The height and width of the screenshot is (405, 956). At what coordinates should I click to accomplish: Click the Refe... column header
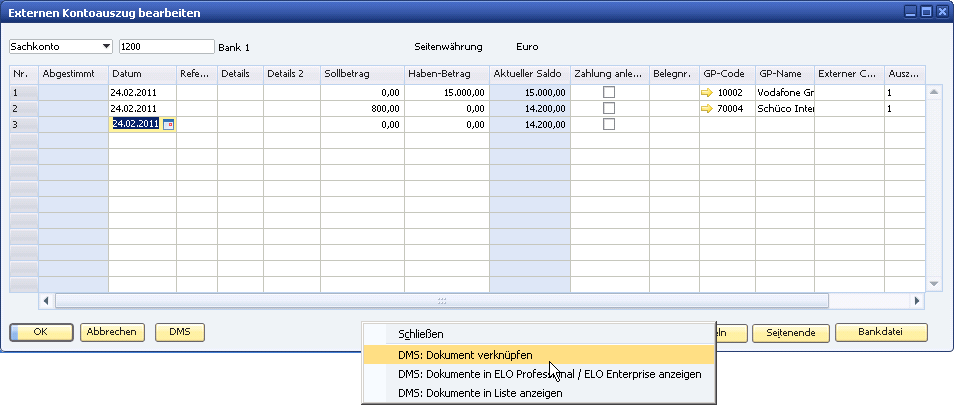click(x=197, y=74)
